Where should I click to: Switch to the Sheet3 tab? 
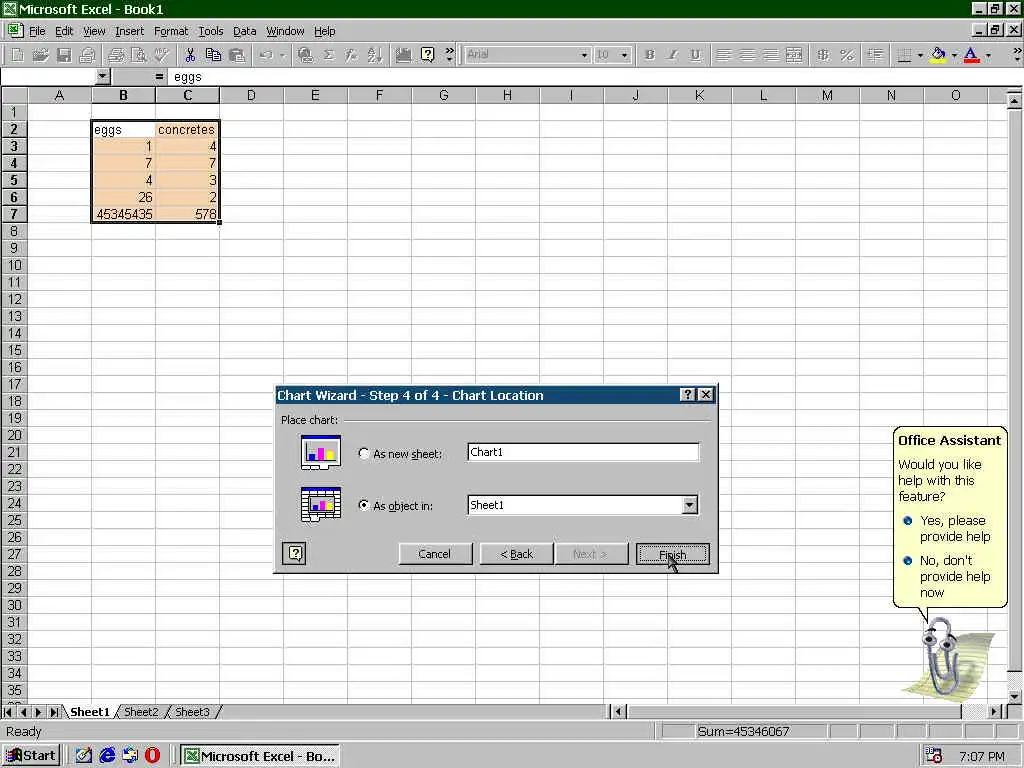tap(192, 712)
